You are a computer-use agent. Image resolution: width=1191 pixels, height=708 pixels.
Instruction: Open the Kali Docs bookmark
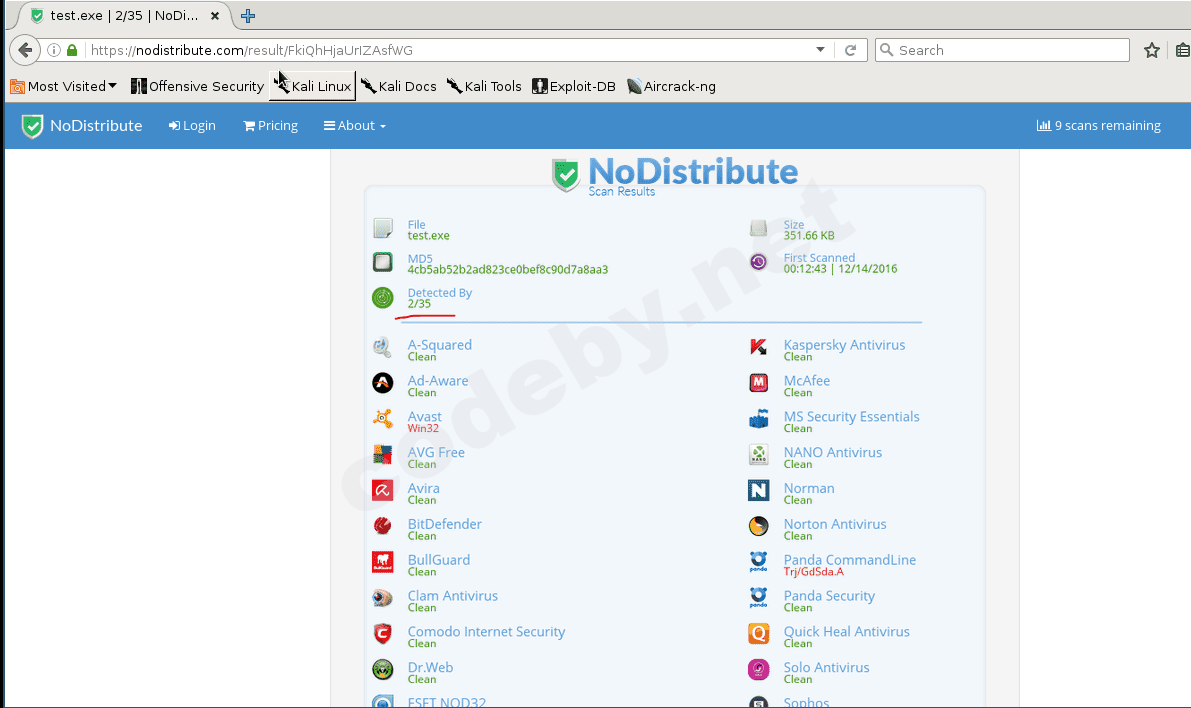click(399, 86)
